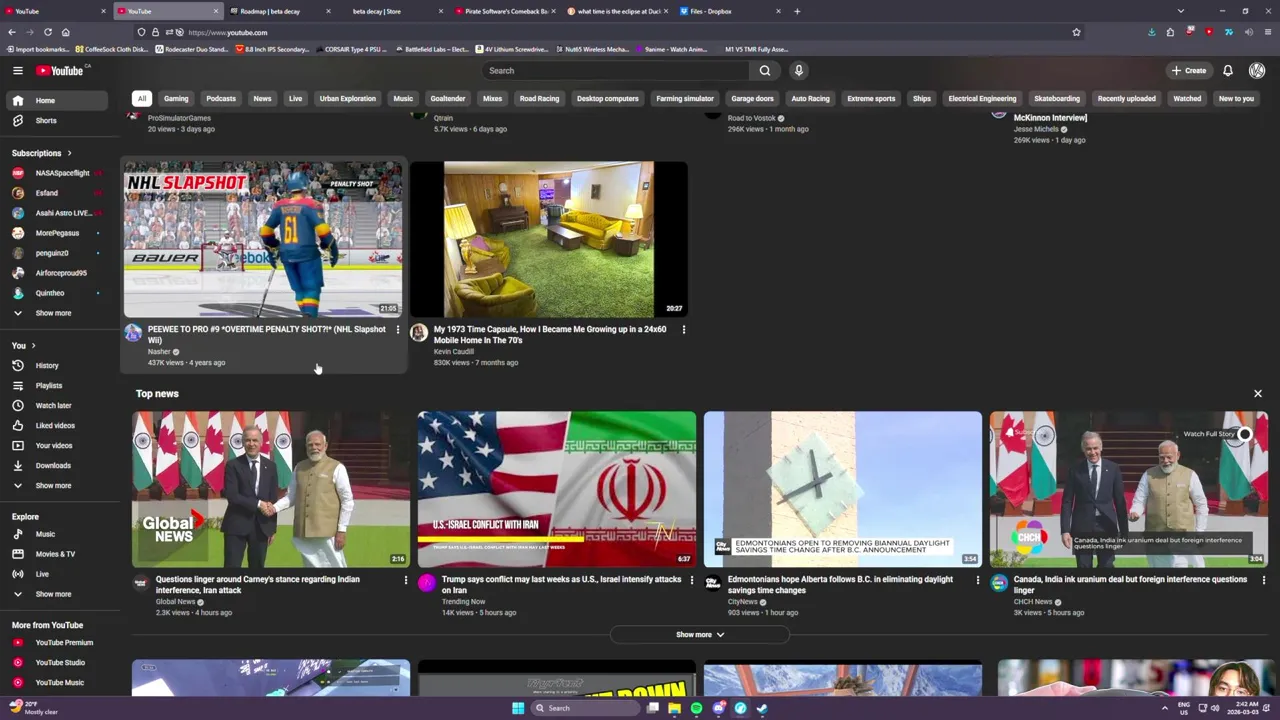The image size is (1280, 720).
Task: Open the notifications bell
Action: [x=1228, y=70]
